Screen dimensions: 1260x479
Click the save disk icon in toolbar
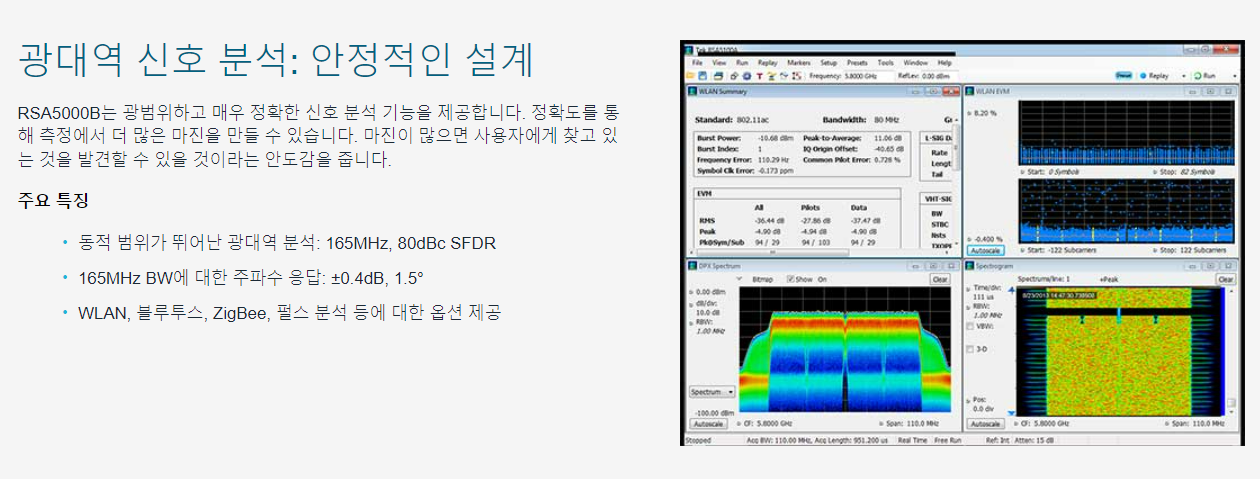[703, 76]
